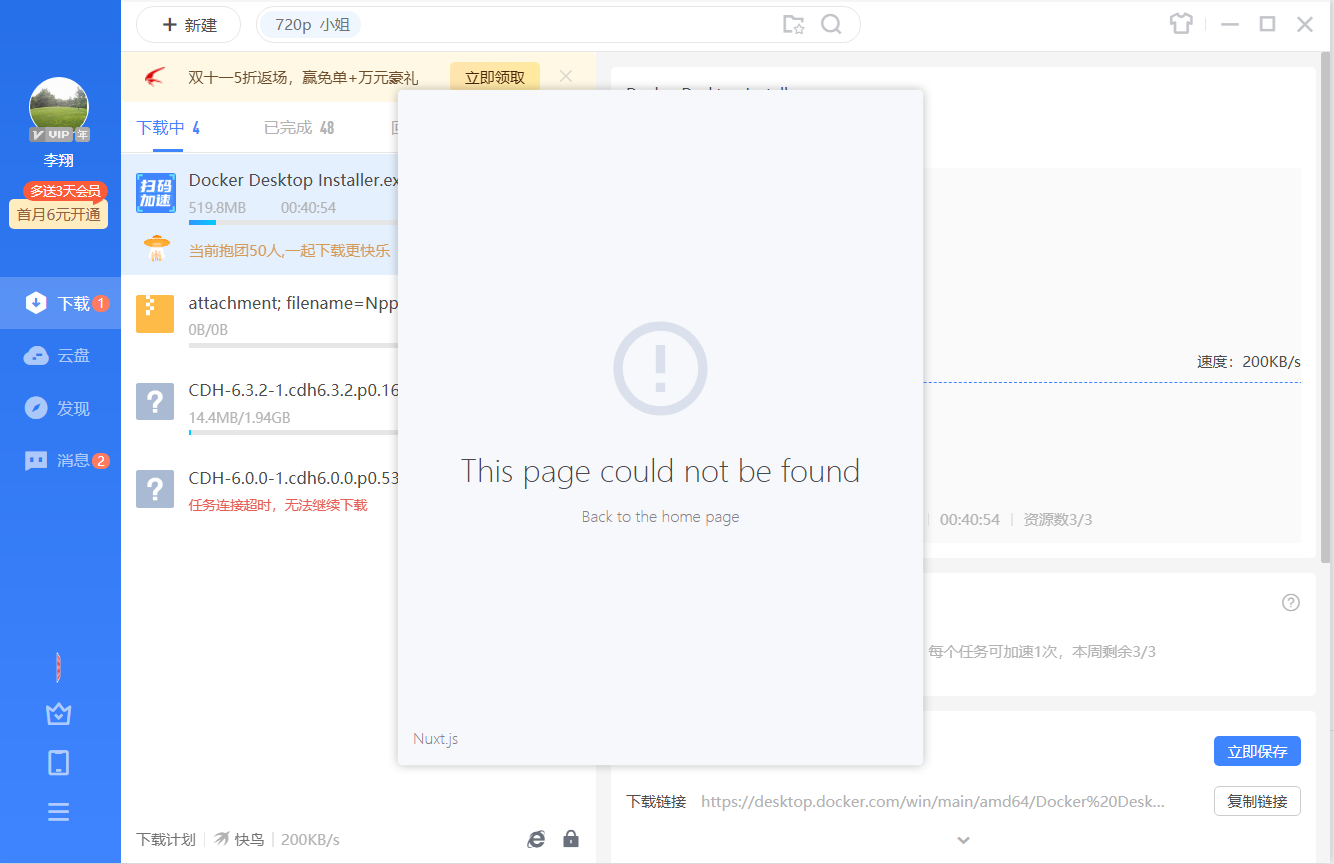
Task: Open the skin (T-shirt) icon in title bar
Action: (x=1181, y=25)
